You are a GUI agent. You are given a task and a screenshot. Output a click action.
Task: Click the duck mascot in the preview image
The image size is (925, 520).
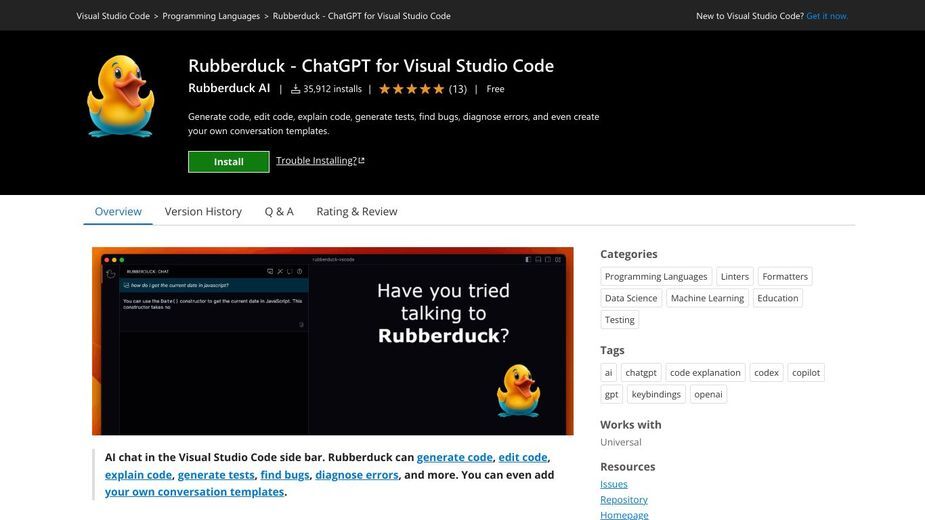click(518, 391)
